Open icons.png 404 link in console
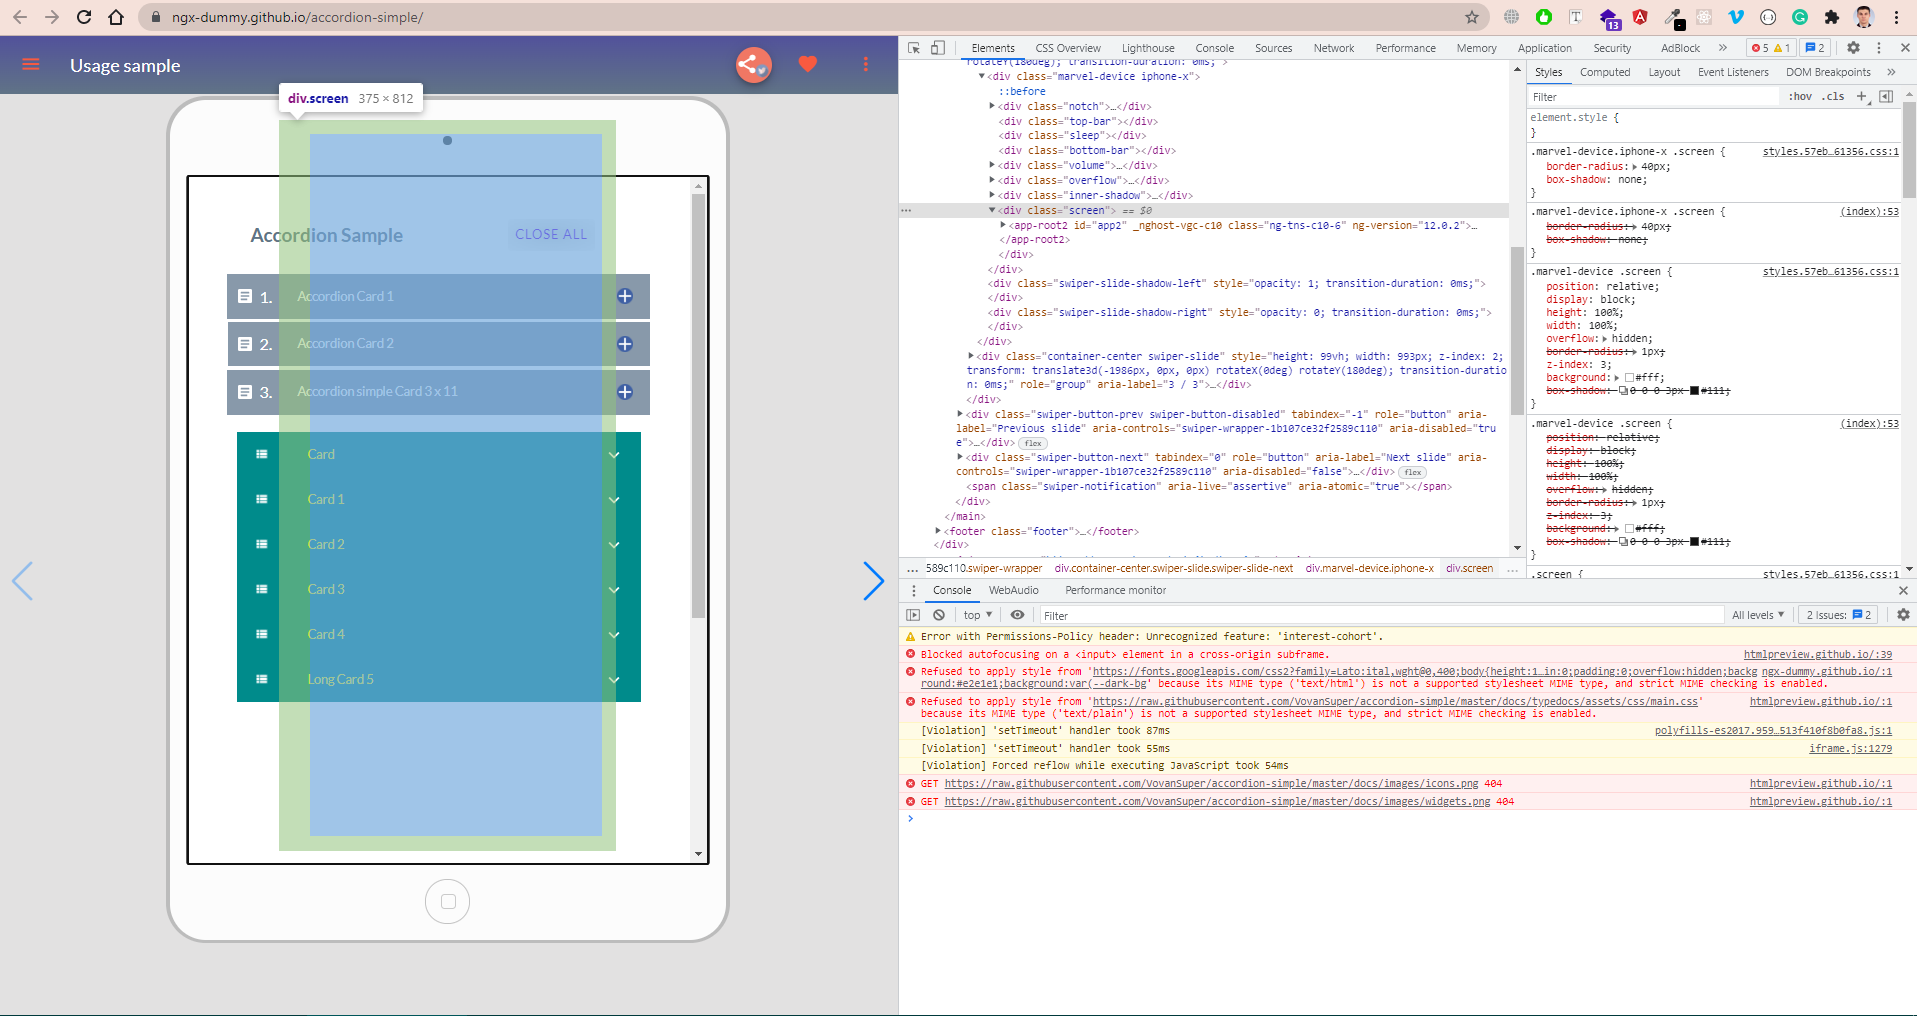The image size is (1917, 1016). 1212,784
